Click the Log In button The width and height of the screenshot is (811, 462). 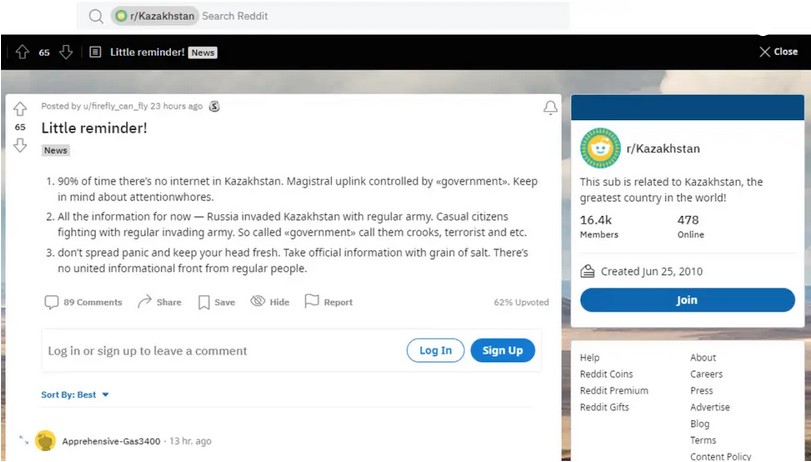[435, 350]
